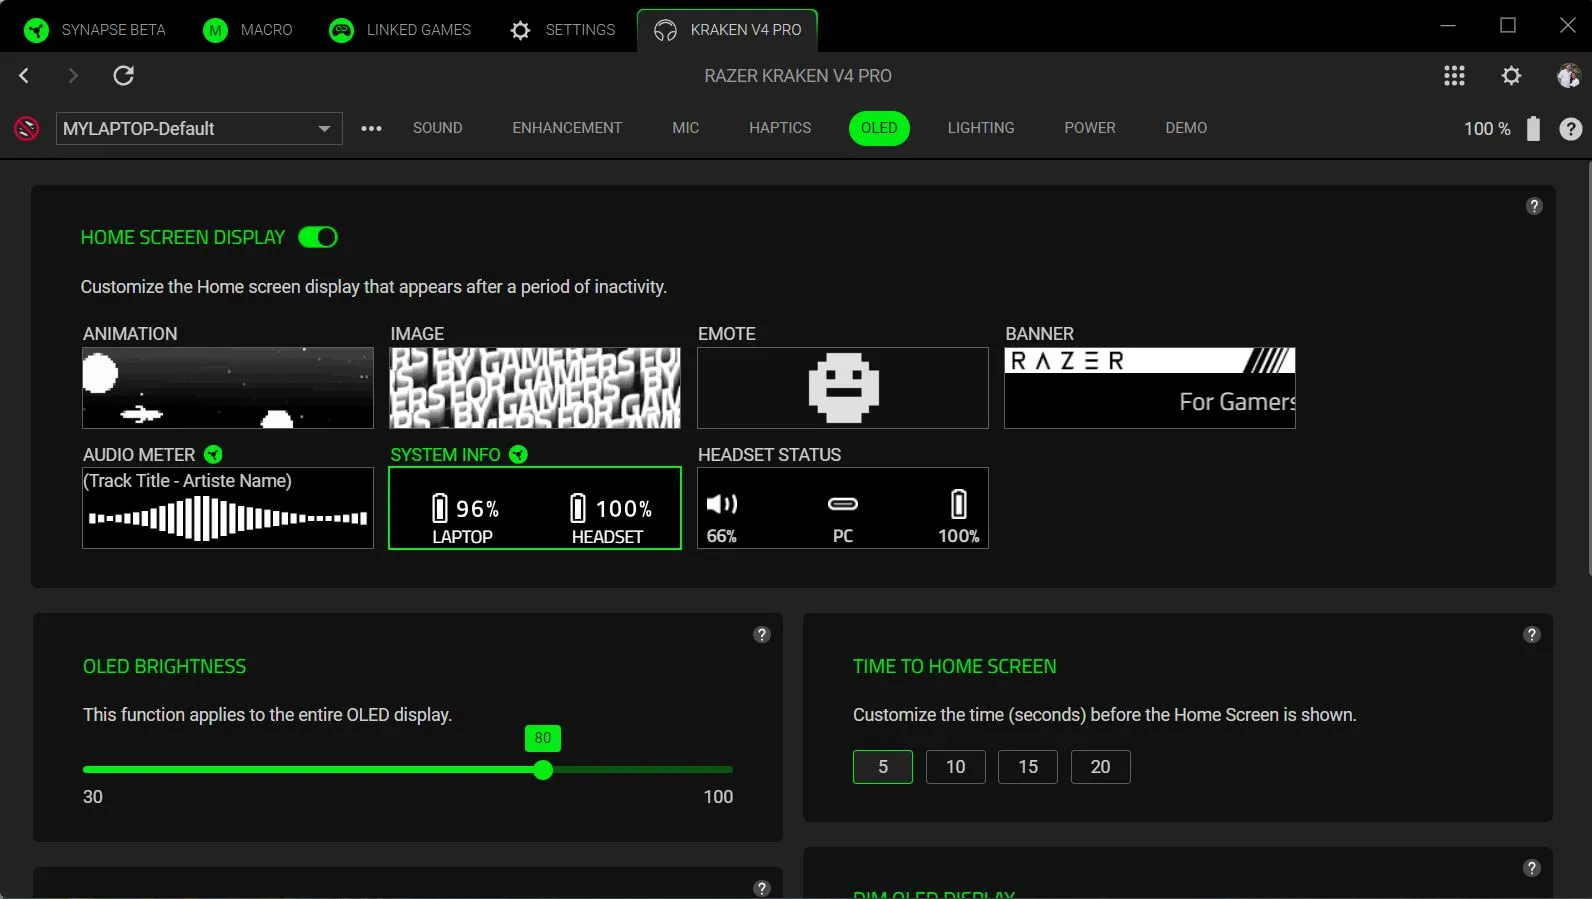Turn off the Home Screen Display toggle

tap(318, 238)
